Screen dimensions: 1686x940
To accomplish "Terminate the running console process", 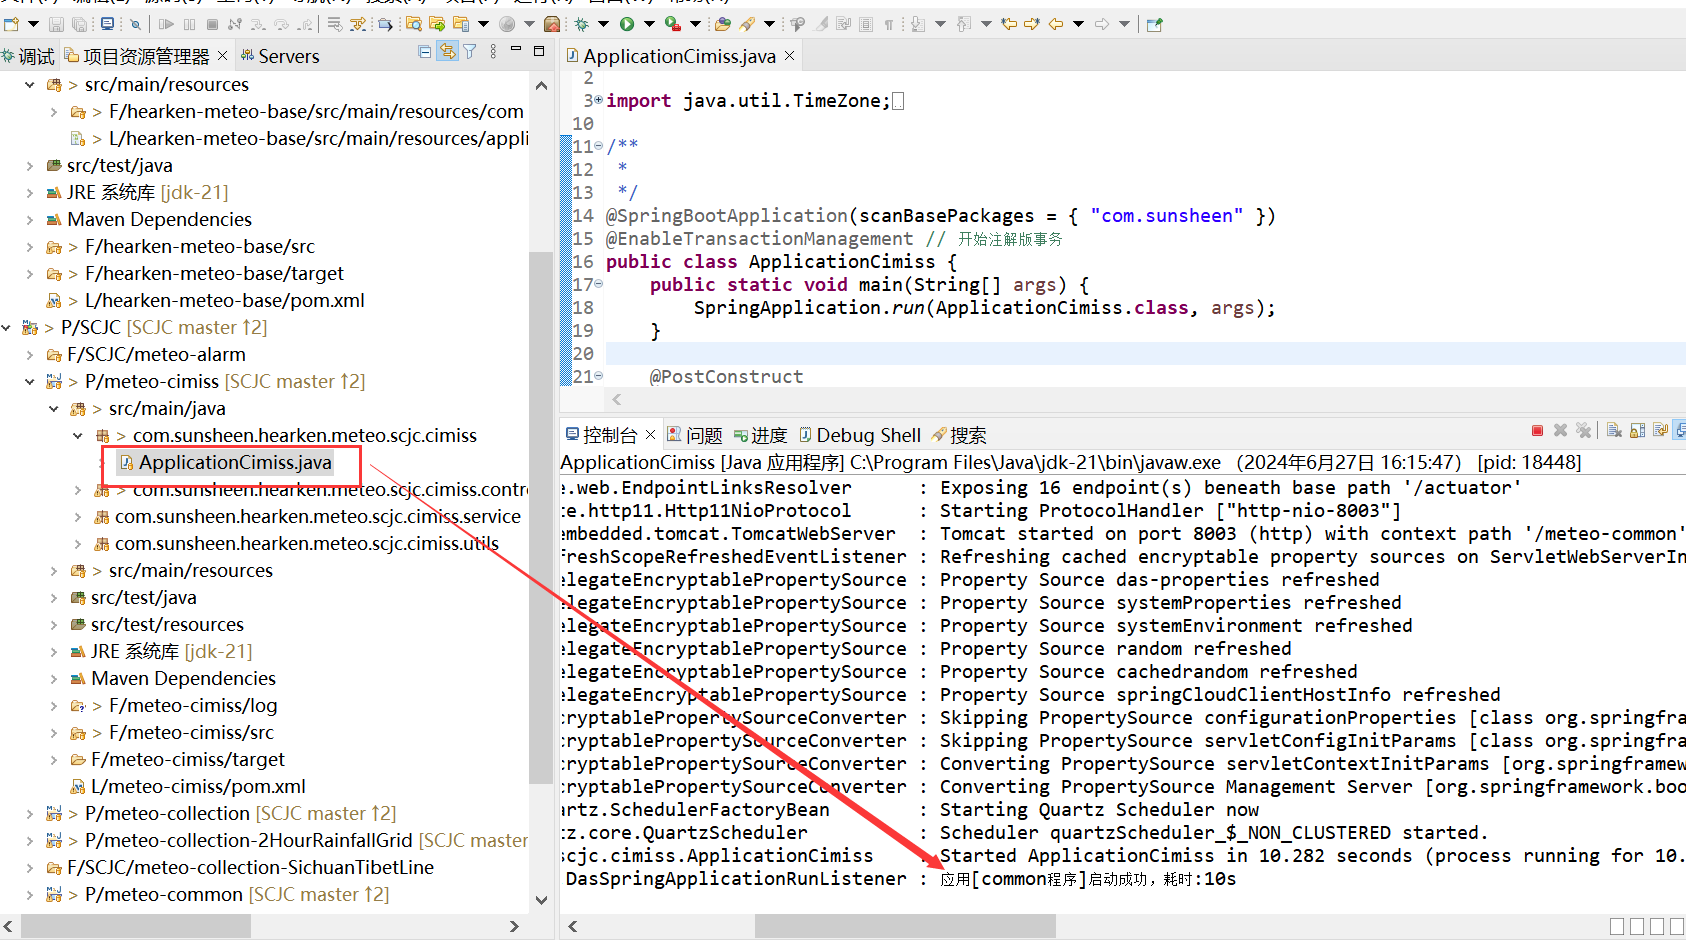I will tap(1537, 430).
